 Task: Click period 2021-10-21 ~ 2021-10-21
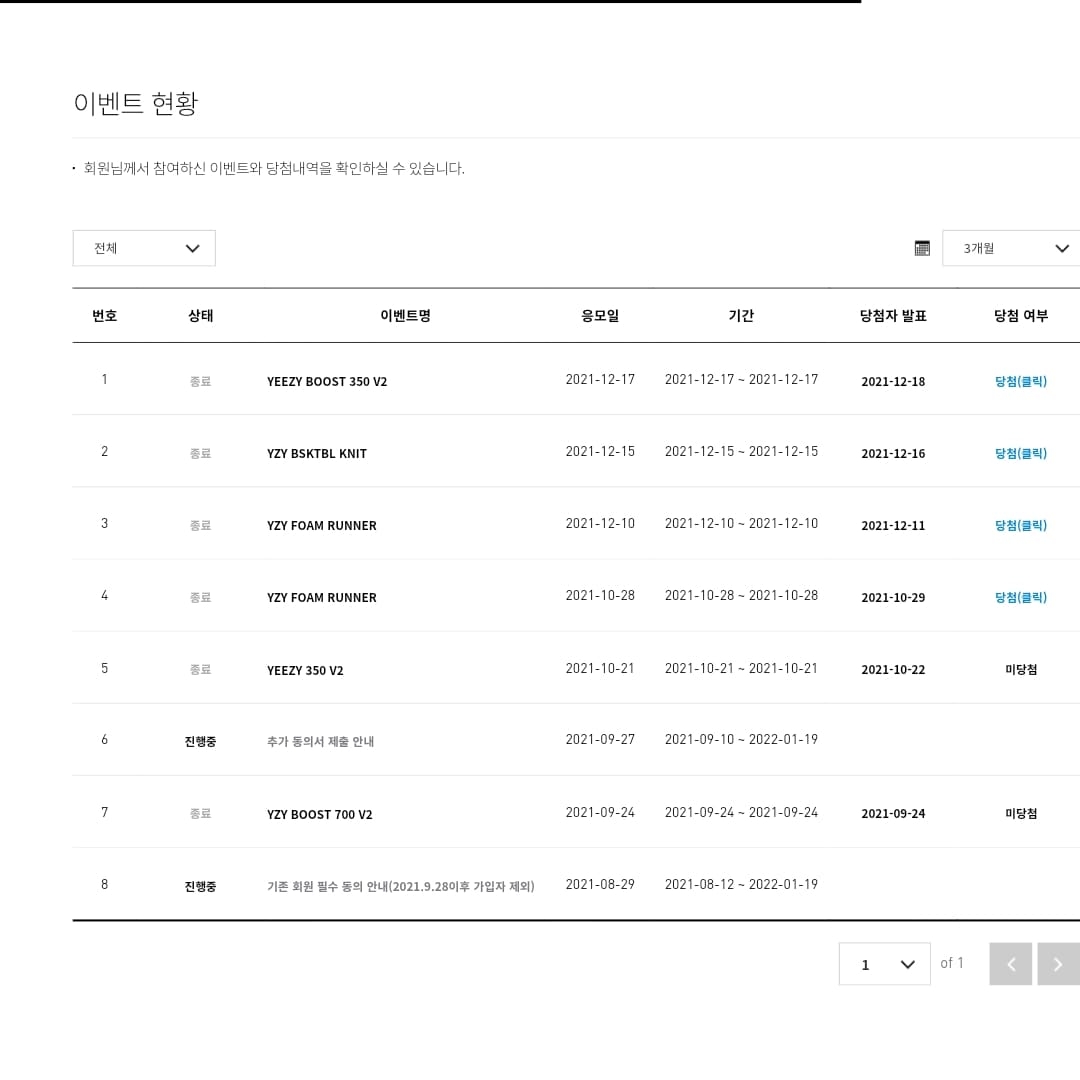tap(741, 668)
